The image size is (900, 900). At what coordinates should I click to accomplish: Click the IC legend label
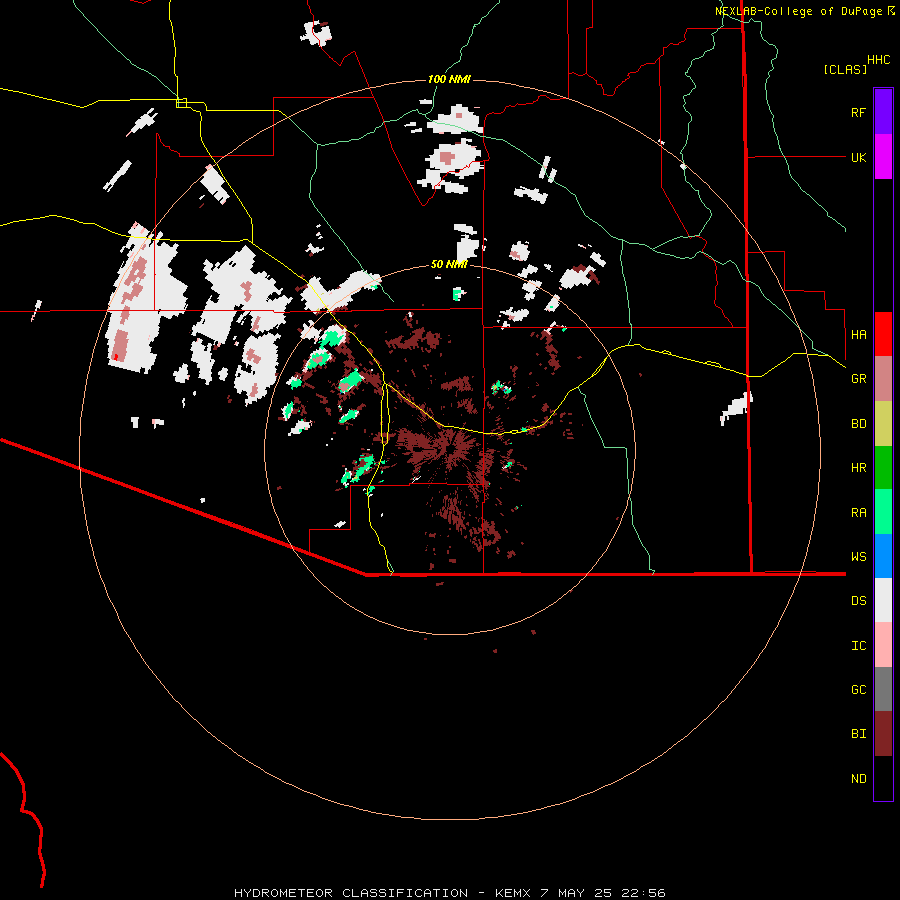[x=858, y=646]
